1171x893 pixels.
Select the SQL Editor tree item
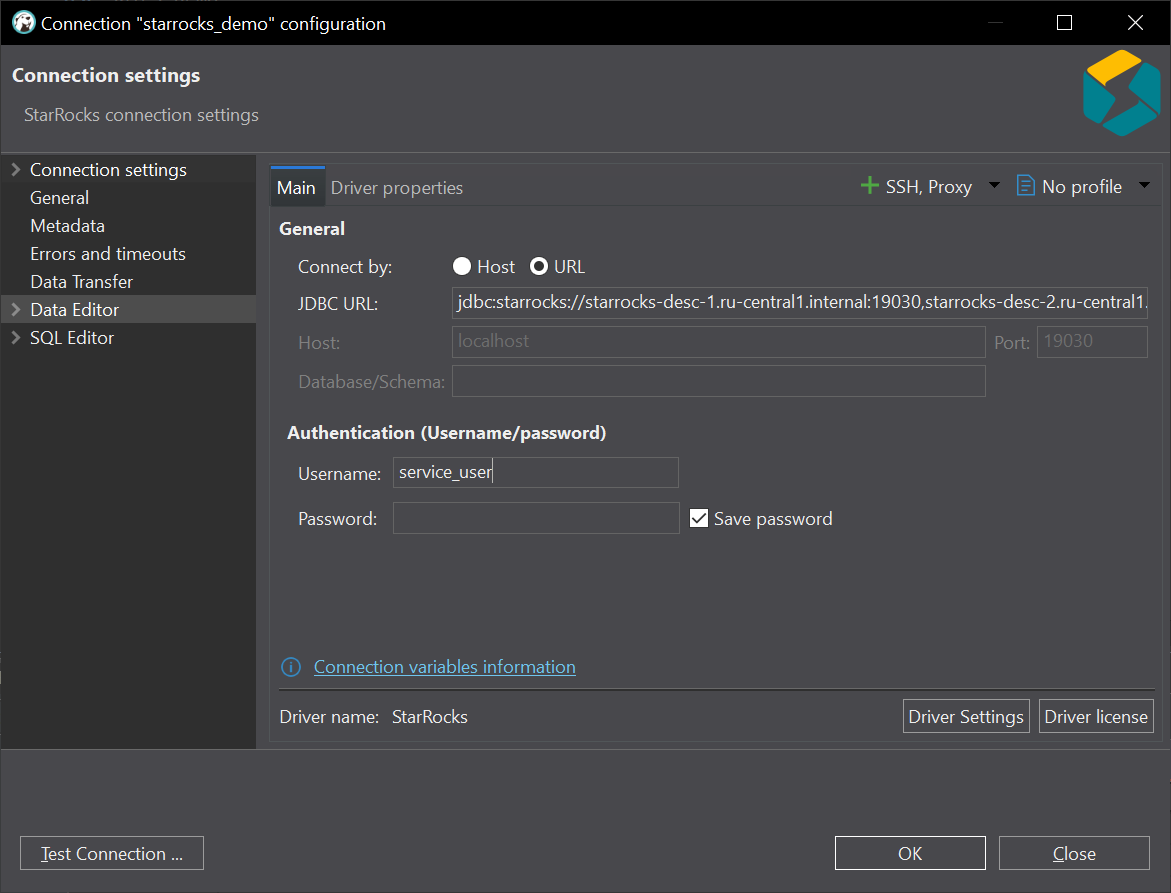[72, 337]
